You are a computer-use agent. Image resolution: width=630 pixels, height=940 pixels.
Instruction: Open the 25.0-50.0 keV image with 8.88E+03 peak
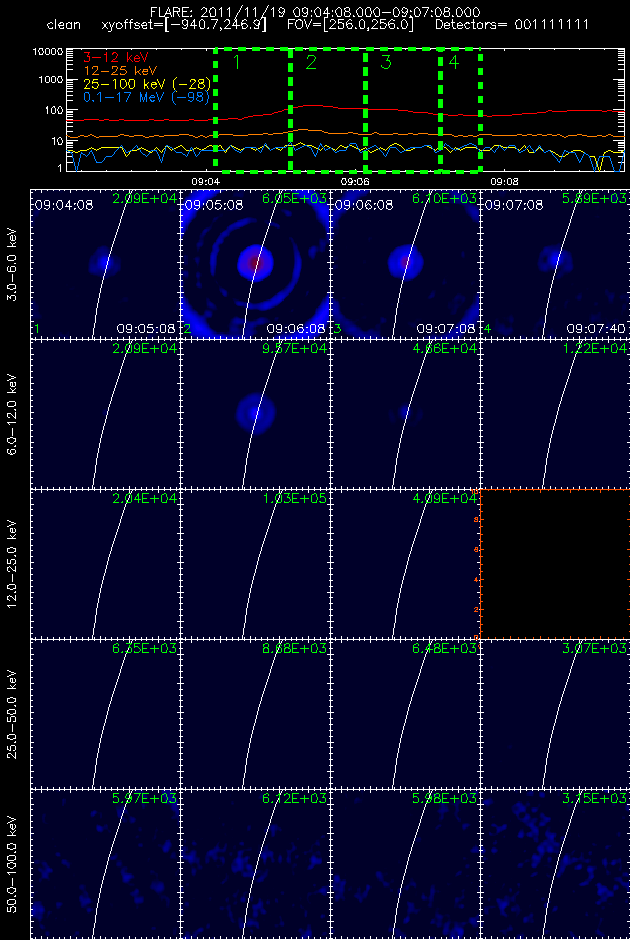(x=255, y=713)
